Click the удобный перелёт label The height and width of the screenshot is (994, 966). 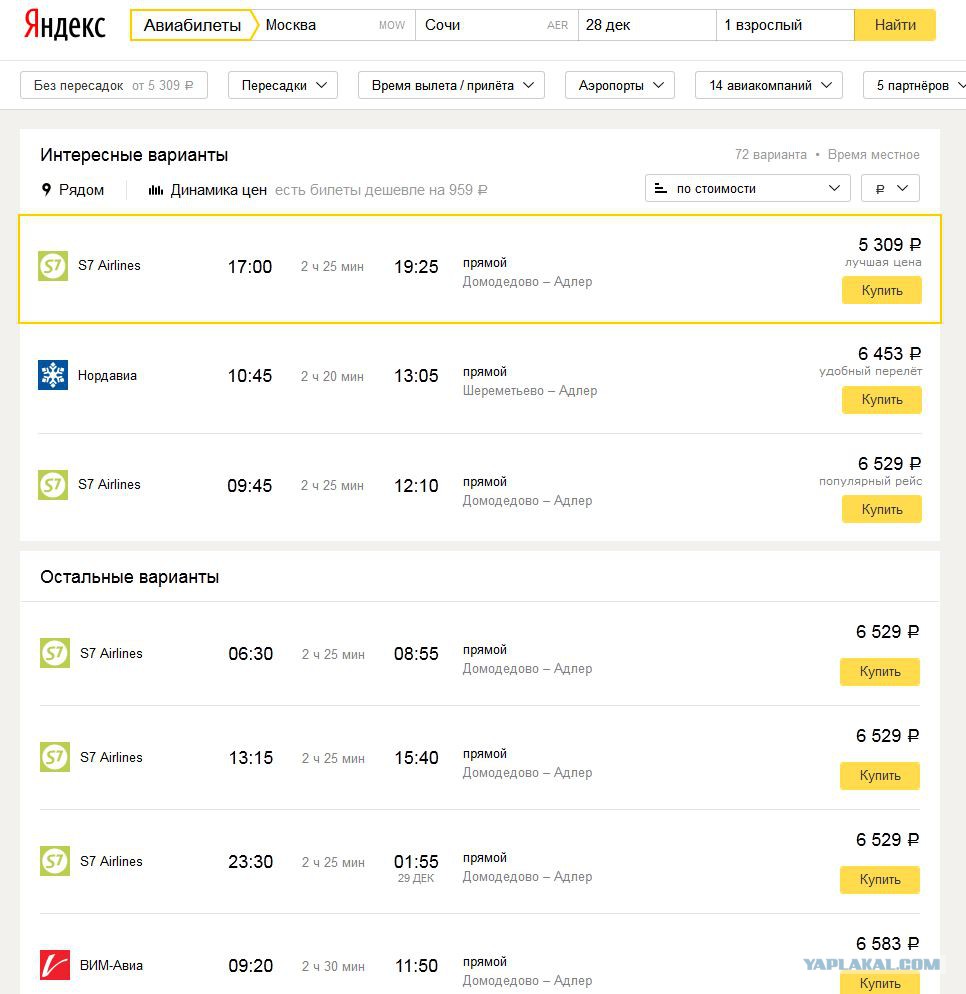point(870,371)
